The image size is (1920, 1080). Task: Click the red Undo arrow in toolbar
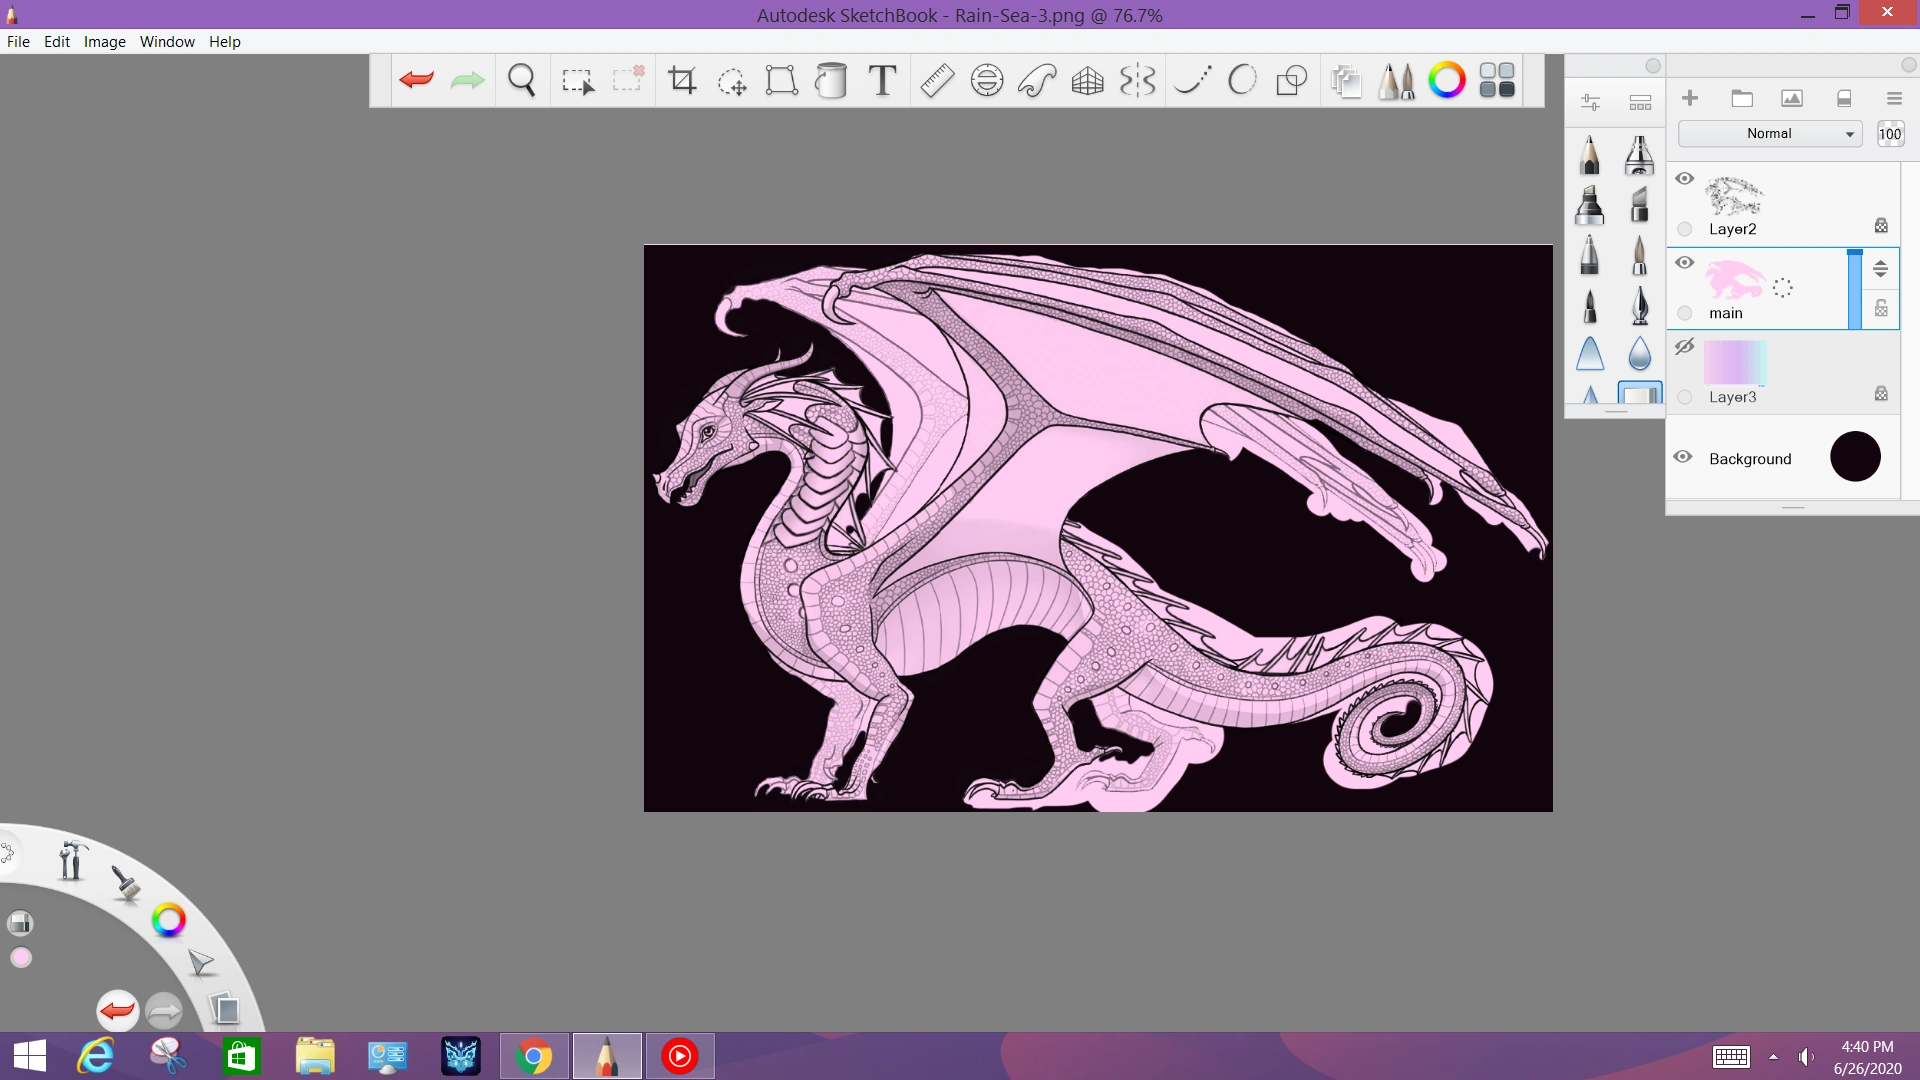(x=416, y=80)
